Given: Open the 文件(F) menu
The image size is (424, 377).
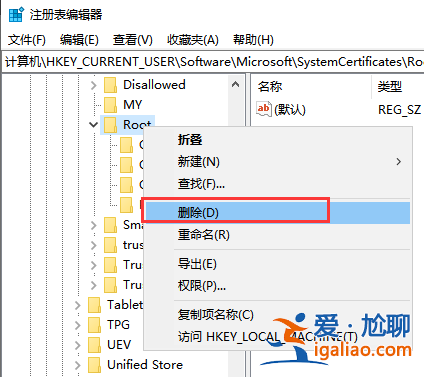Looking at the screenshot, I should tap(27, 40).
